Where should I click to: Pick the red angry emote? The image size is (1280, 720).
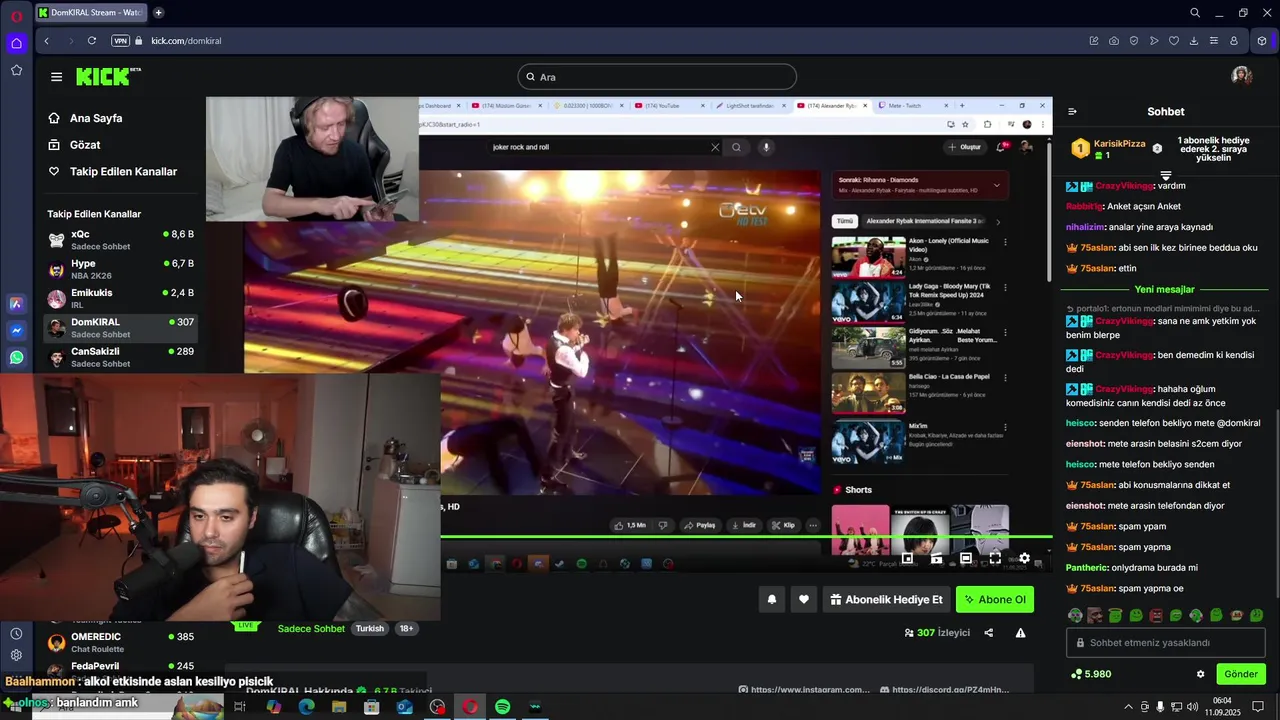(x=1156, y=616)
